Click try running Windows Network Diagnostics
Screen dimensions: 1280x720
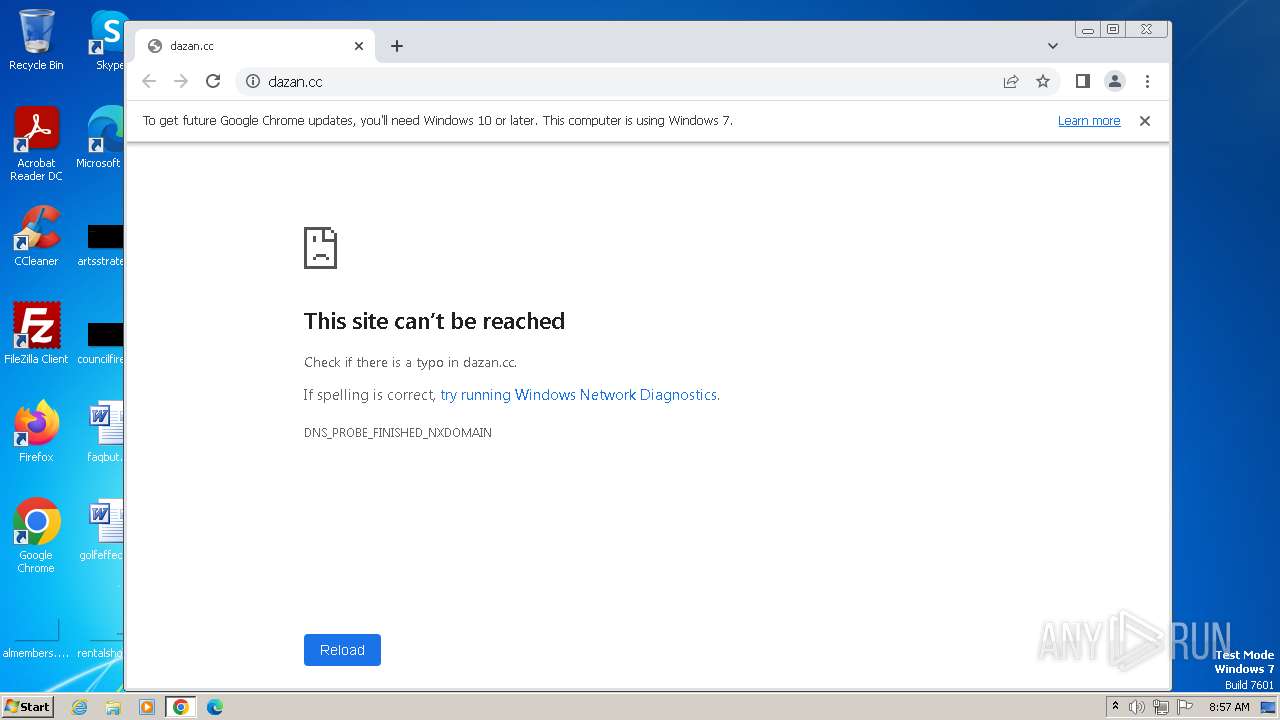pyautogui.click(x=579, y=395)
